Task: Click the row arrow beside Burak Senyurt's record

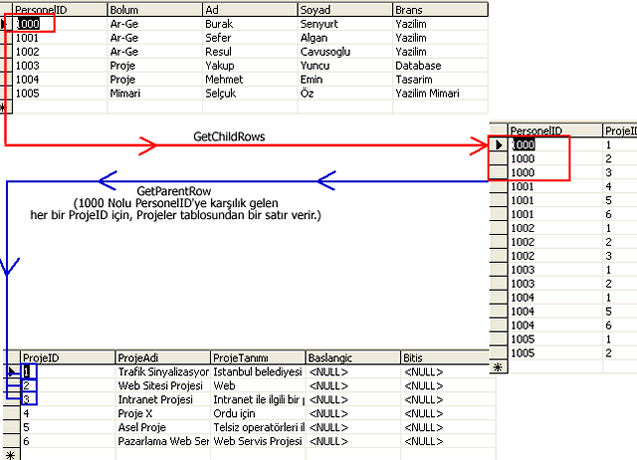Action: [5, 23]
